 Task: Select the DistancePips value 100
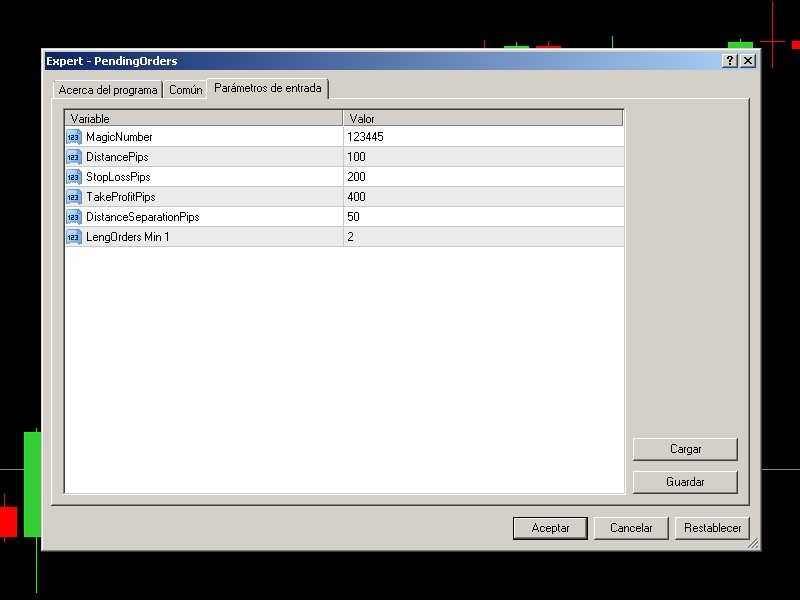click(484, 157)
